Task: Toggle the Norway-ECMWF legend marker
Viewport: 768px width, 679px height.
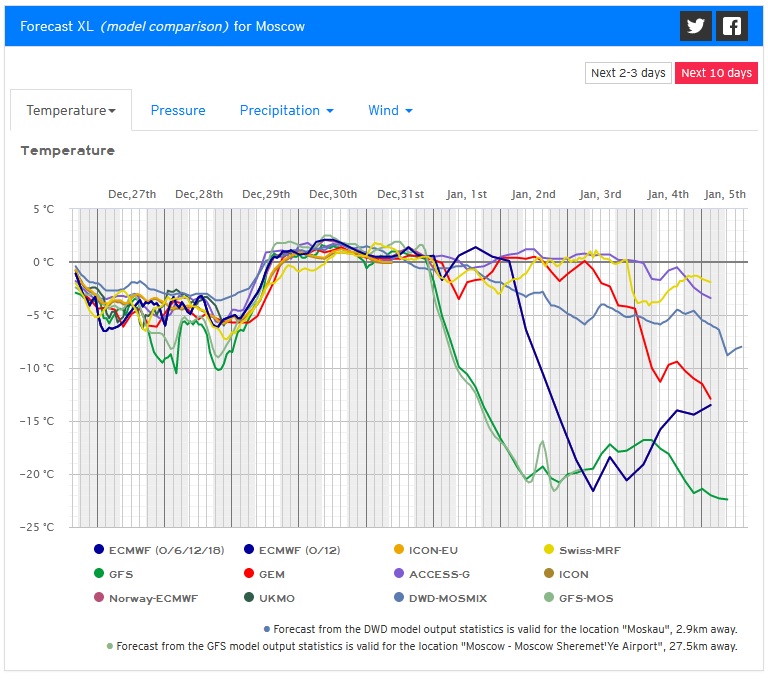Action: (x=99, y=598)
